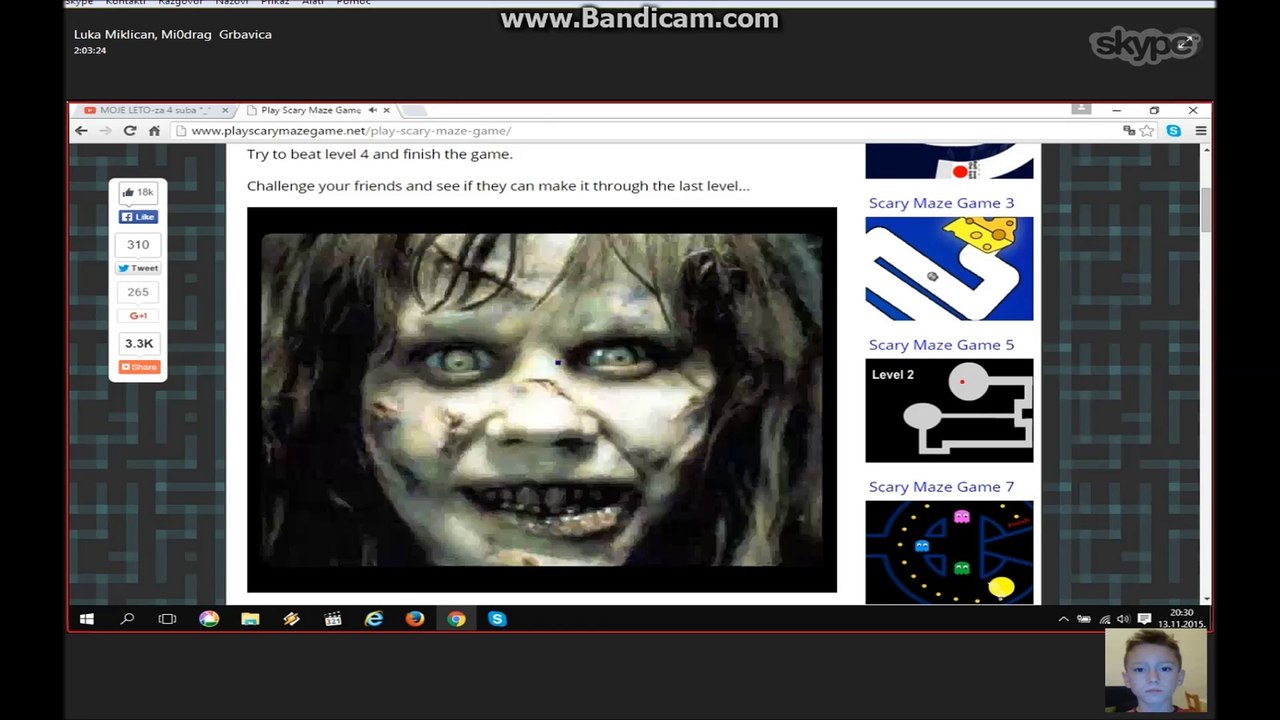Click the Chrome taskbar icon

pyautogui.click(x=456, y=619)
